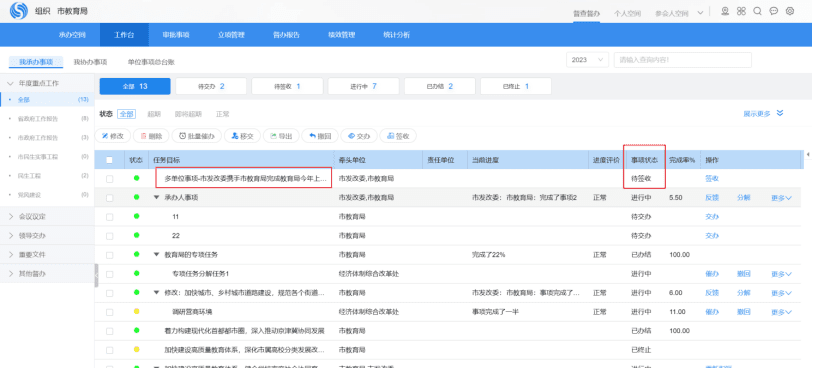
Task: Switch to 立项管理 nav tab
Action: pyautogui.click(x=231, y=35)
